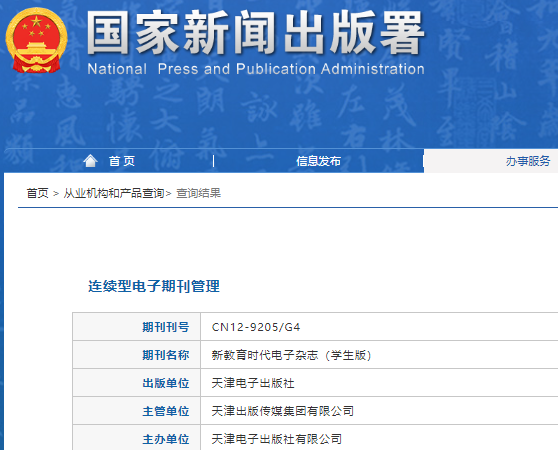Select 新教育时代电子杂志（学生版） value
The width and height of the screenshot is (558, 450).
pyautogui.click(x=291, y=355)
